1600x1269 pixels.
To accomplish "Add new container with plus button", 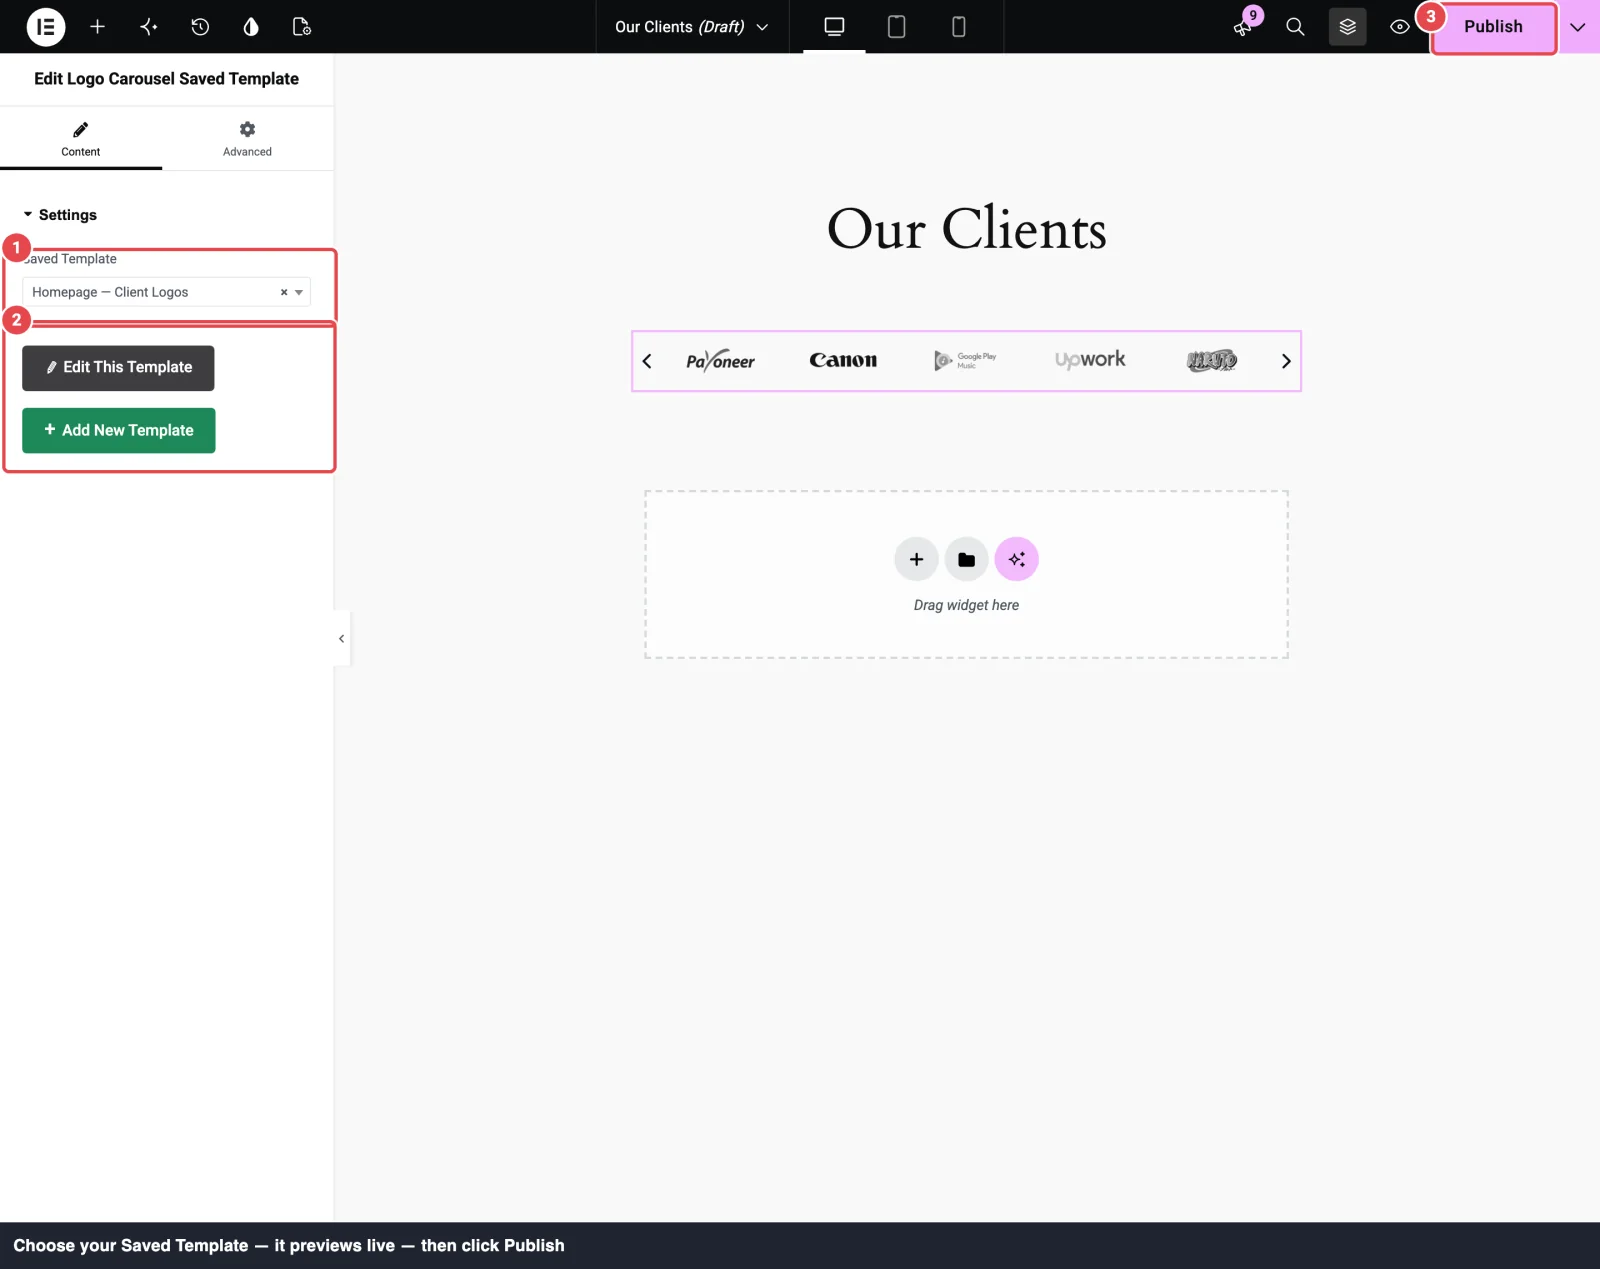I will [x=916, y=559].
